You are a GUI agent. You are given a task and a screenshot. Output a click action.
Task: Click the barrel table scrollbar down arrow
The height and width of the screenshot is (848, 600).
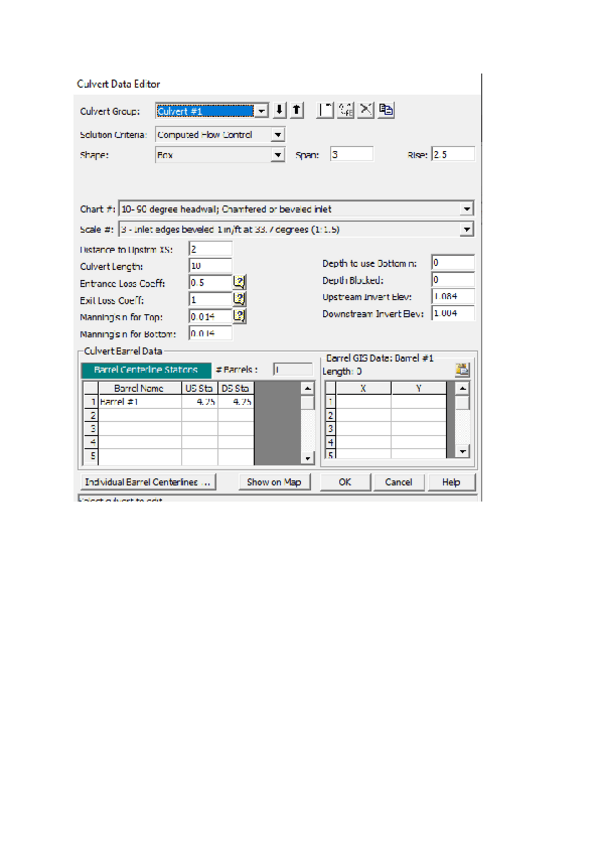tap(308, 452)
